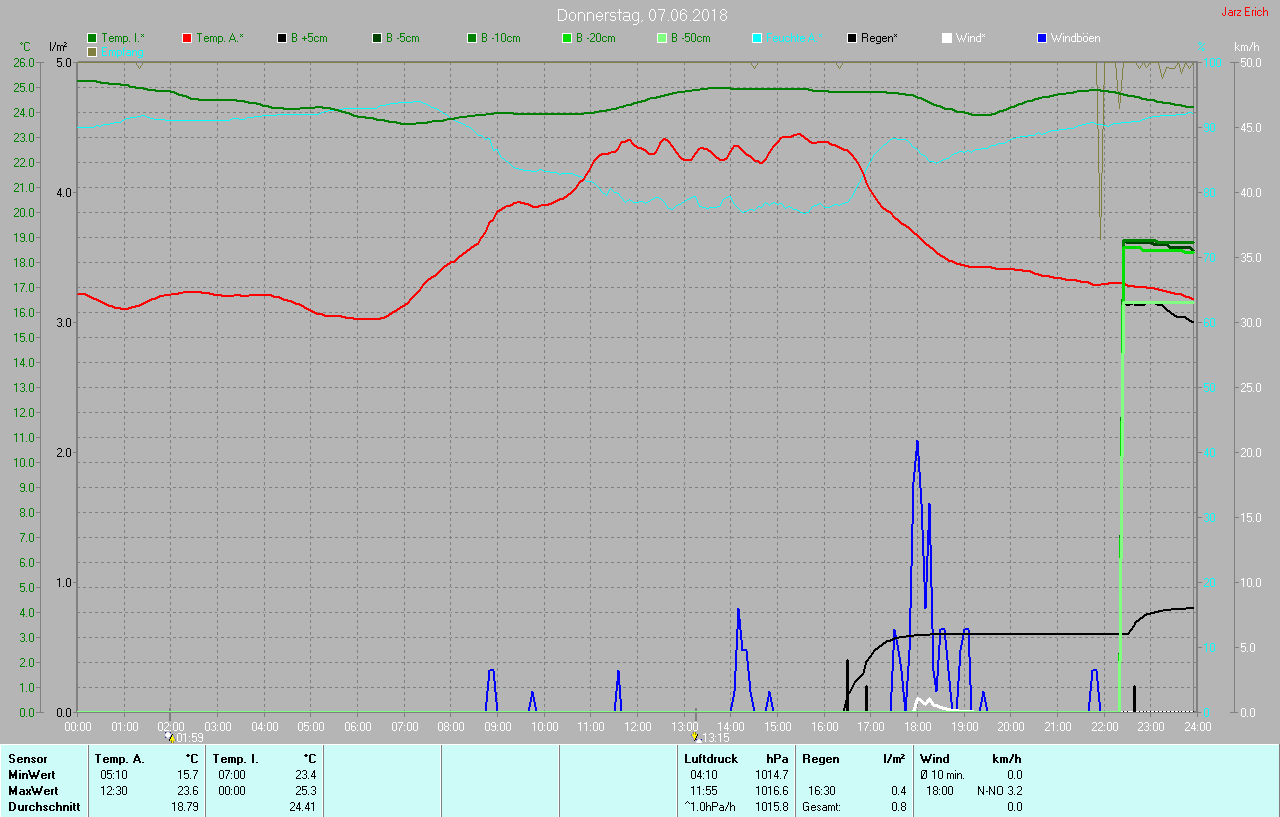The height and width of the screenshot is (817, 1280).
Task: Toggle the B +5cm series legend label
Action: tap(308, 38)
